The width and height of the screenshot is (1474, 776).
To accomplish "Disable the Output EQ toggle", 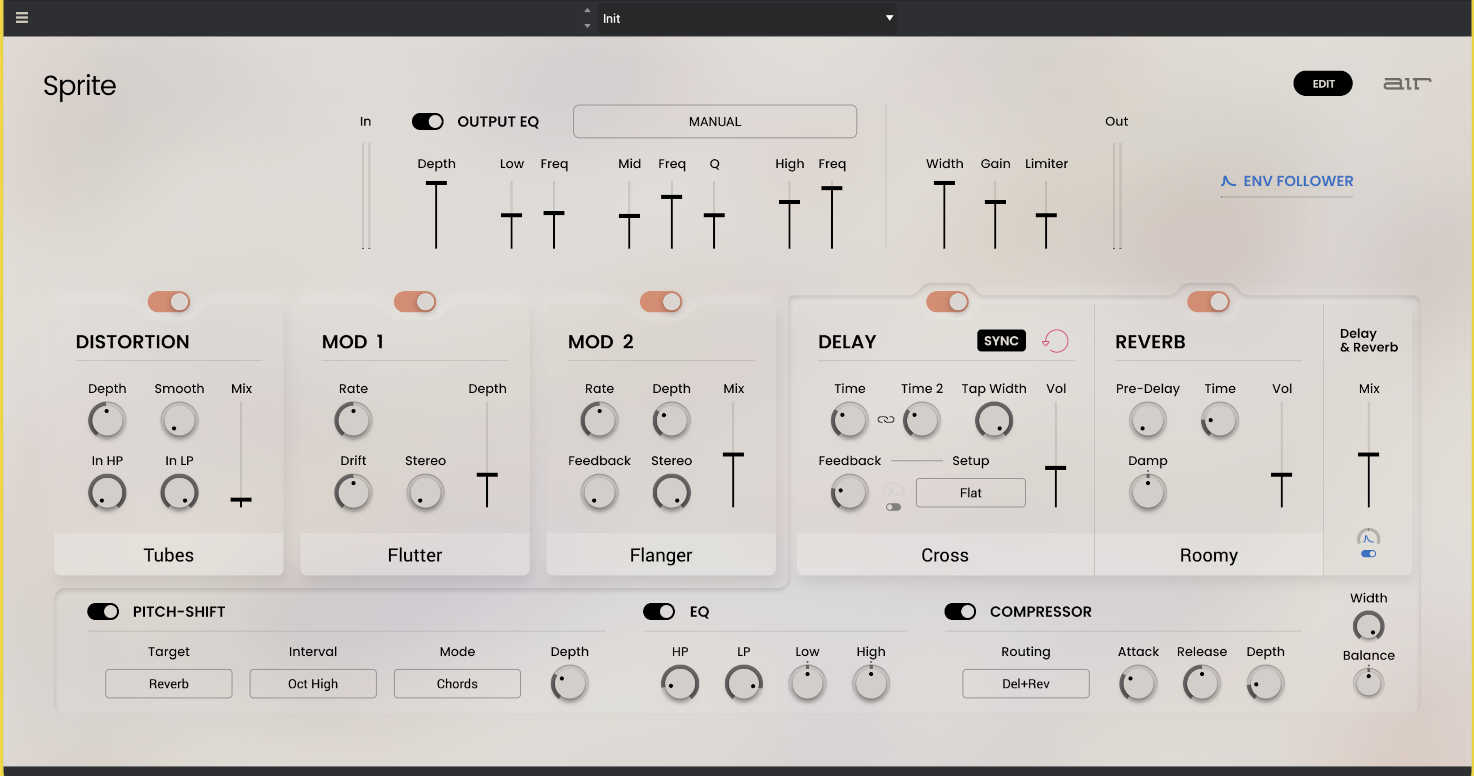I will point(428,122).
